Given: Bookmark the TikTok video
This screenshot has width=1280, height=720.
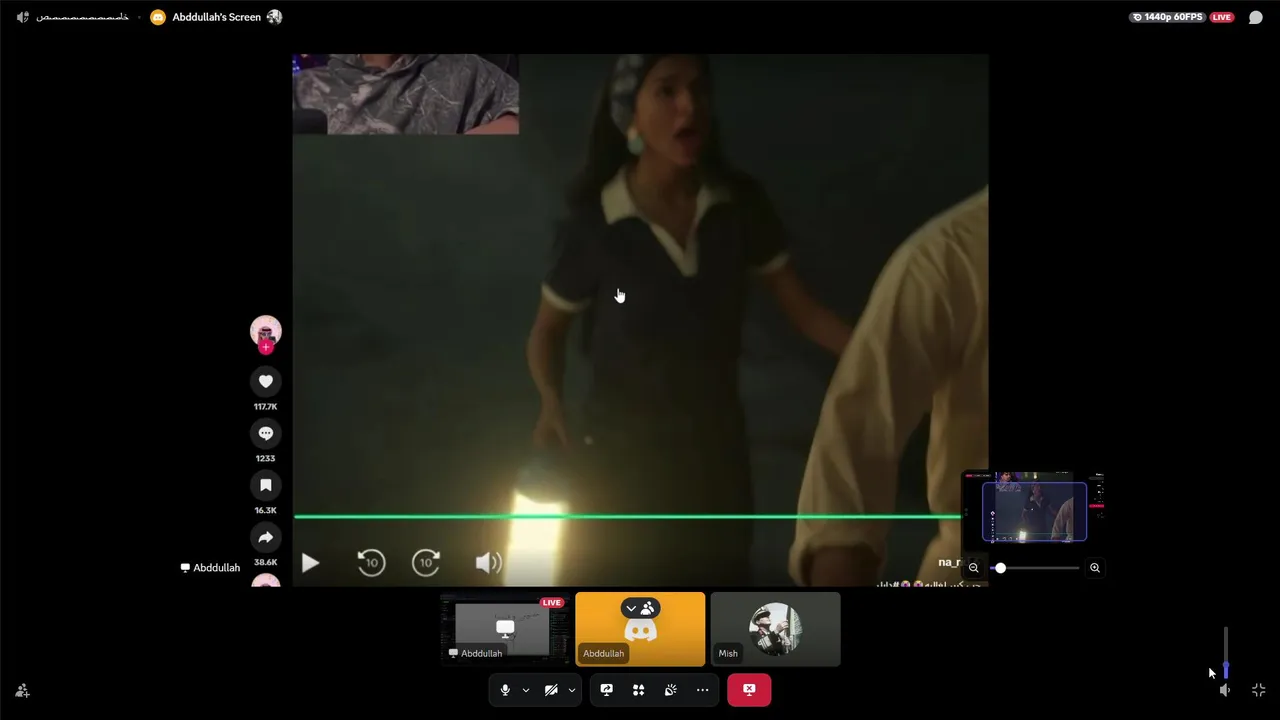Looking at the screenshot, I should pos(266,485).
